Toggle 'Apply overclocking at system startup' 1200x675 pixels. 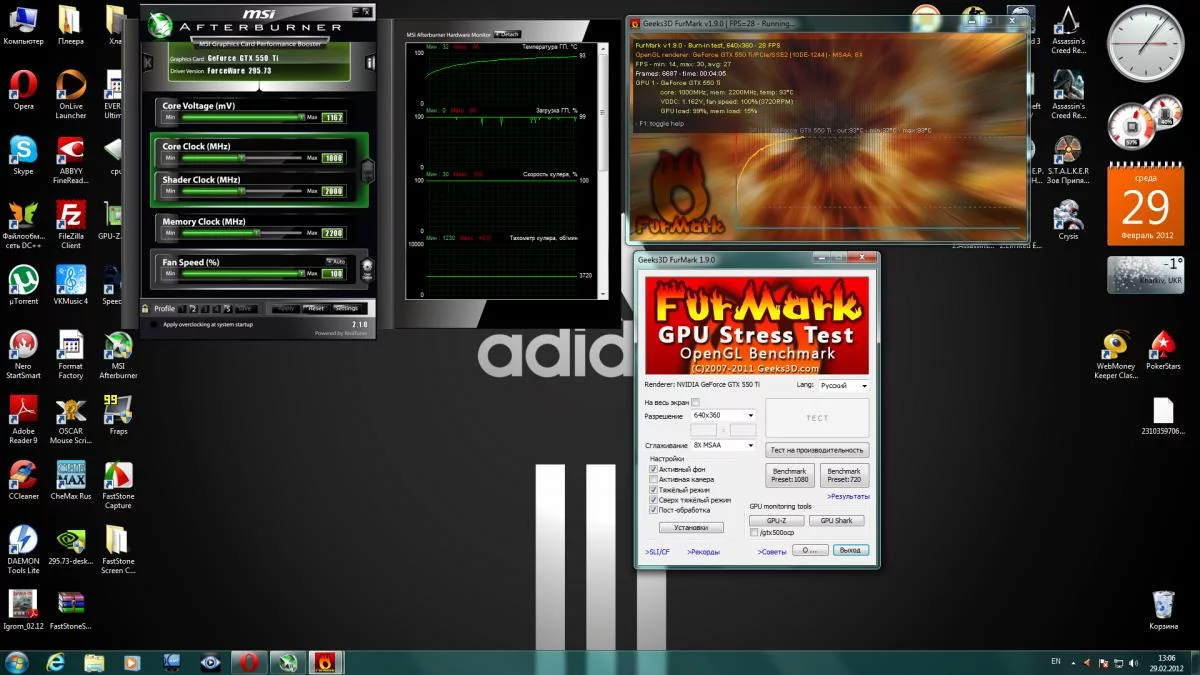(x=155, y=324)
